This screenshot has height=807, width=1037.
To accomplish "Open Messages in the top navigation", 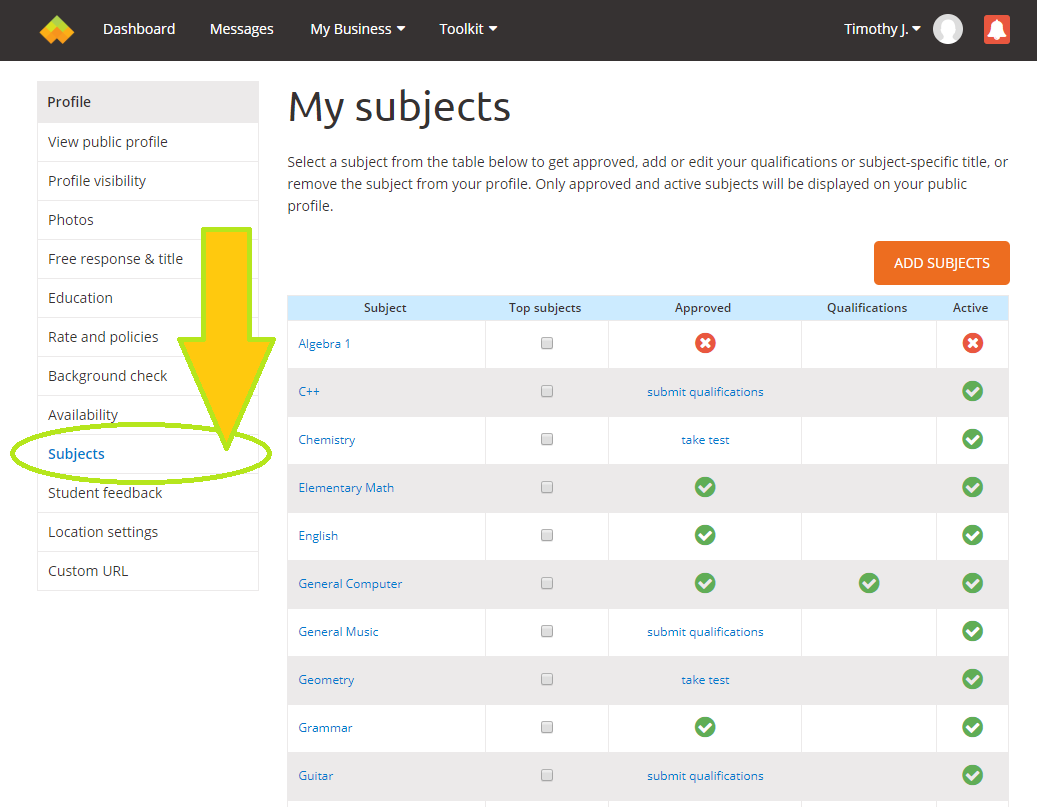I will [241, 29].
